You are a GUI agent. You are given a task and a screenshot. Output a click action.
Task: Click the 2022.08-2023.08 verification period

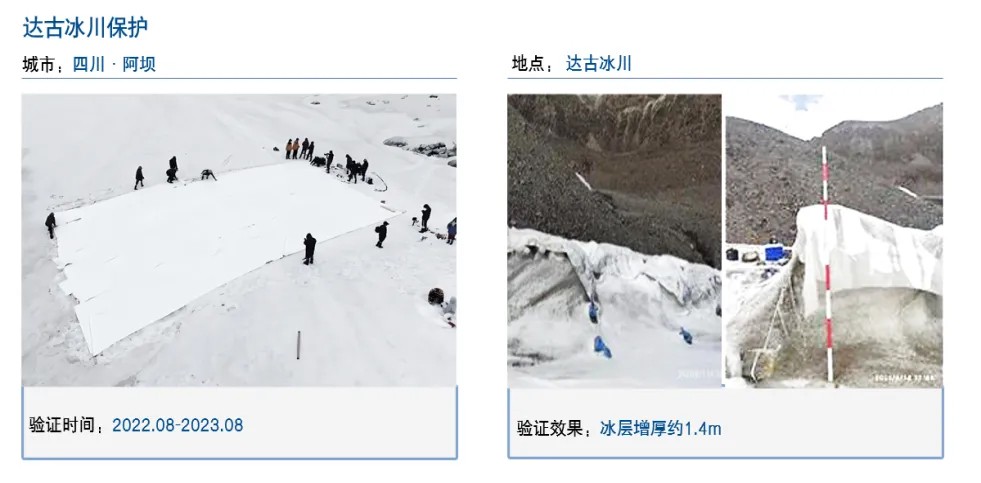[x=178, y=425]
